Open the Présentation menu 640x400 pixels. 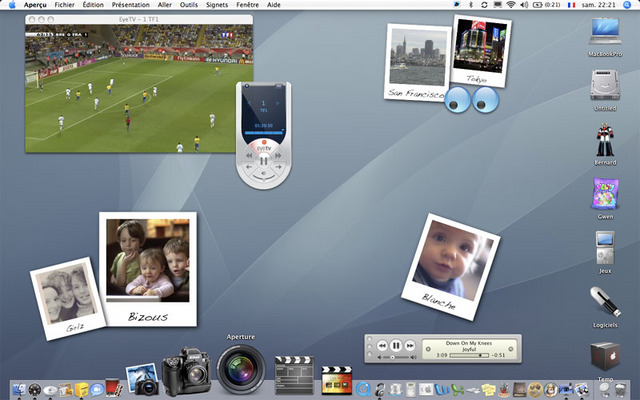[x=131, y=5]
